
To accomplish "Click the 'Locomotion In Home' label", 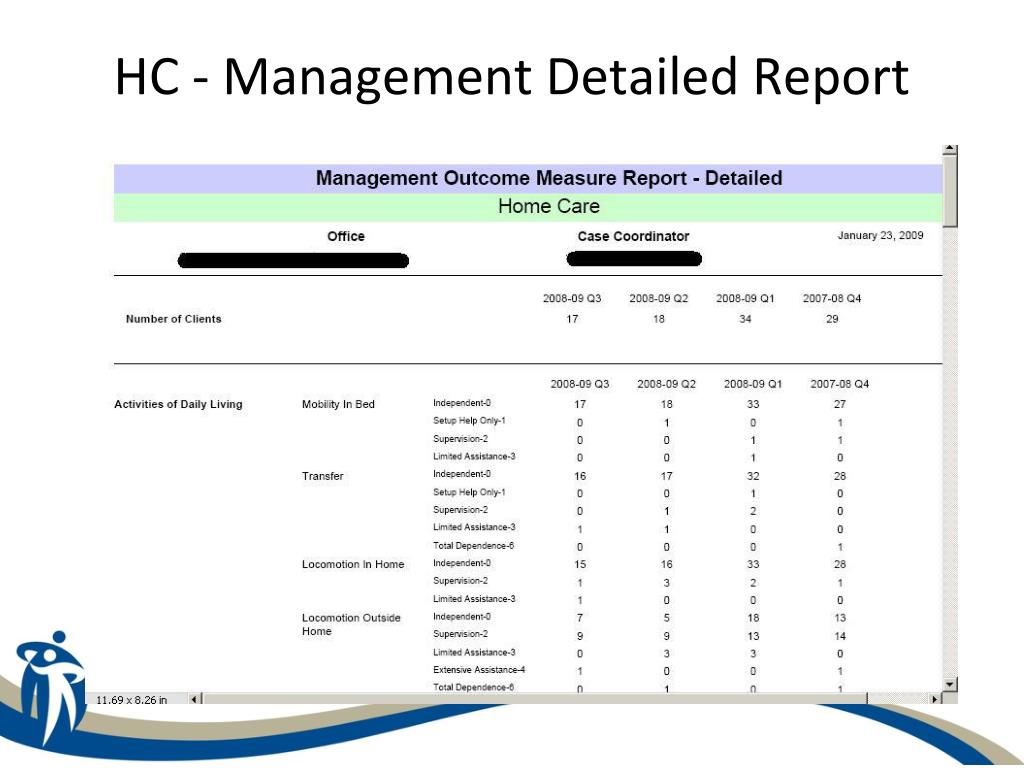I will (353, 564).
